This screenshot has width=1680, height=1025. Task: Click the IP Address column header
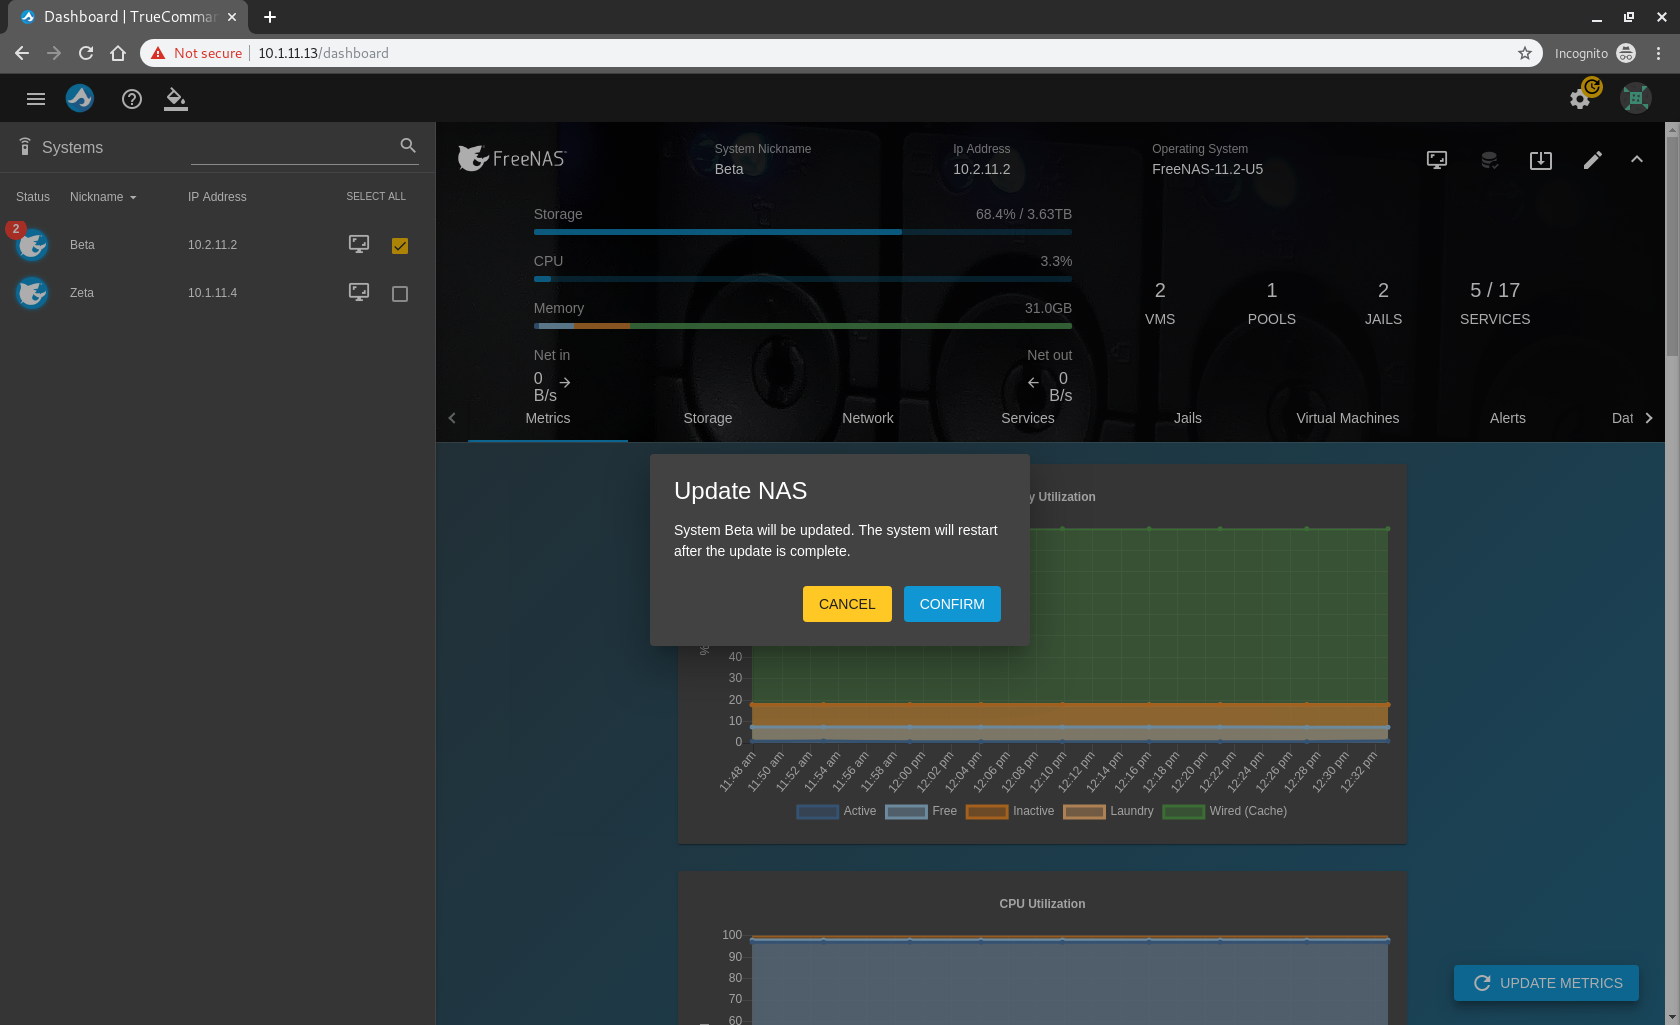[x=217, y=197]
